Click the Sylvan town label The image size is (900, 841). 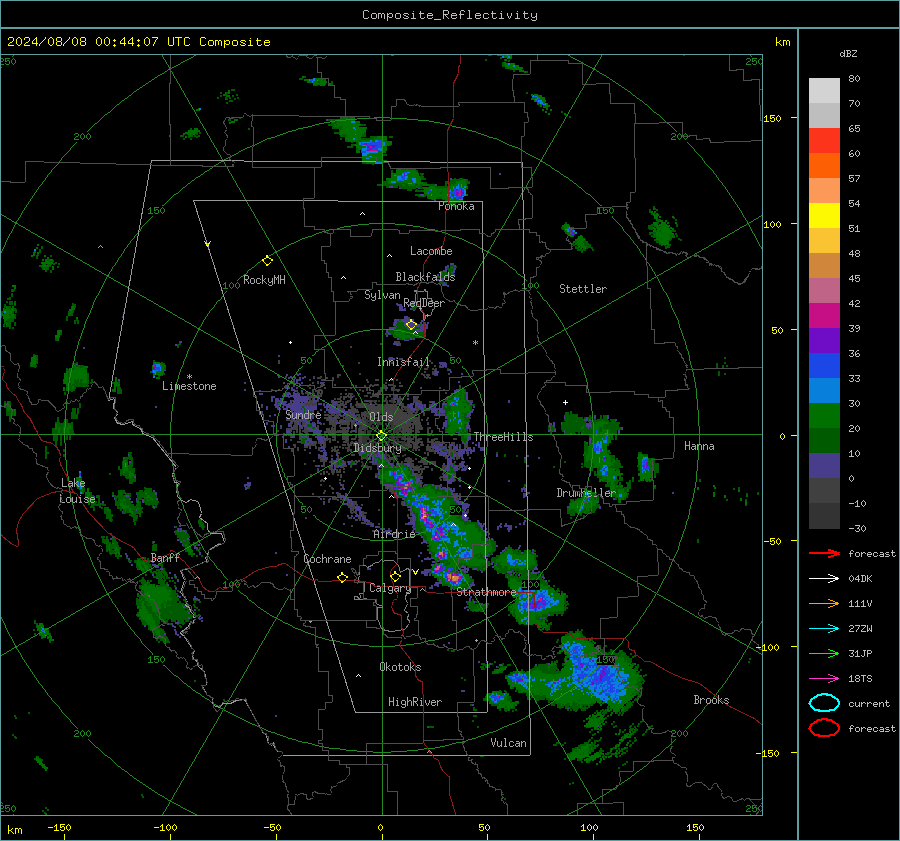[382, 295]
